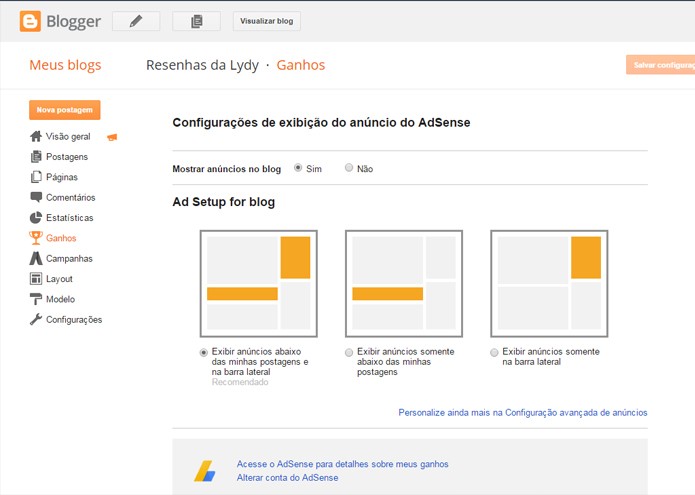
Task: Click the Postagens documents icon in sidebar
Action: (x=36, y=156)
